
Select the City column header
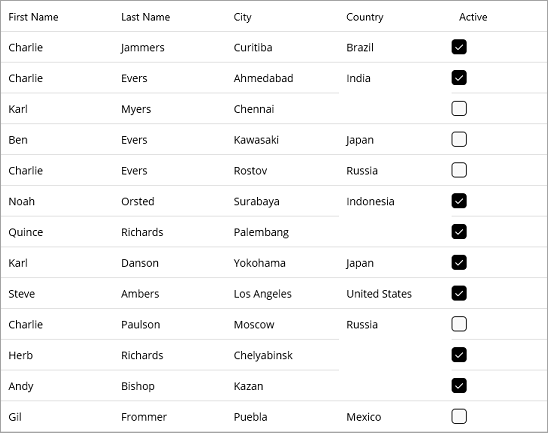point(243,17)
